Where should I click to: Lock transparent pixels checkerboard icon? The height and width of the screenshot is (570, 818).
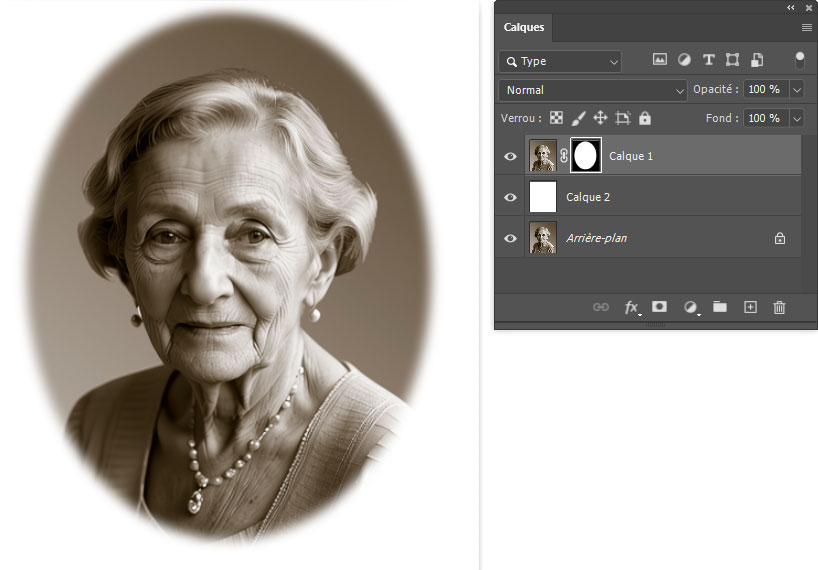(556, 118)
